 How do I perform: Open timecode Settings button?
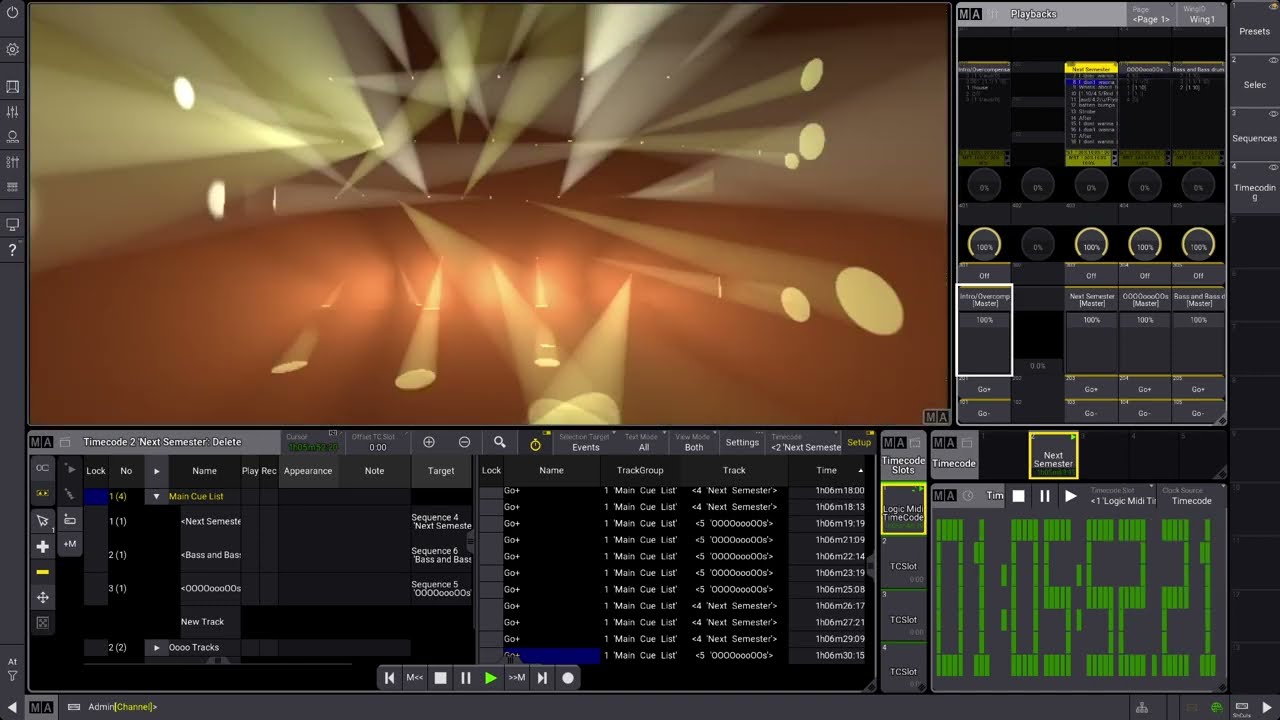point(742,442)
